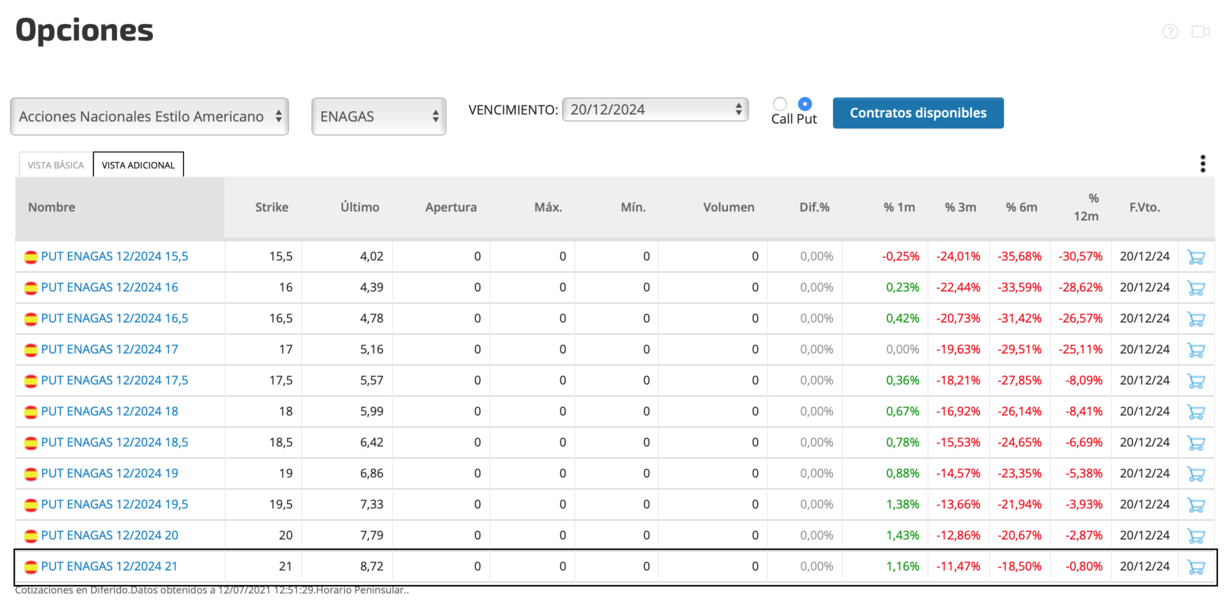
Task: Add PUT ENAGAS 12/2024 20 to cart
Action: coord(1195,535)
